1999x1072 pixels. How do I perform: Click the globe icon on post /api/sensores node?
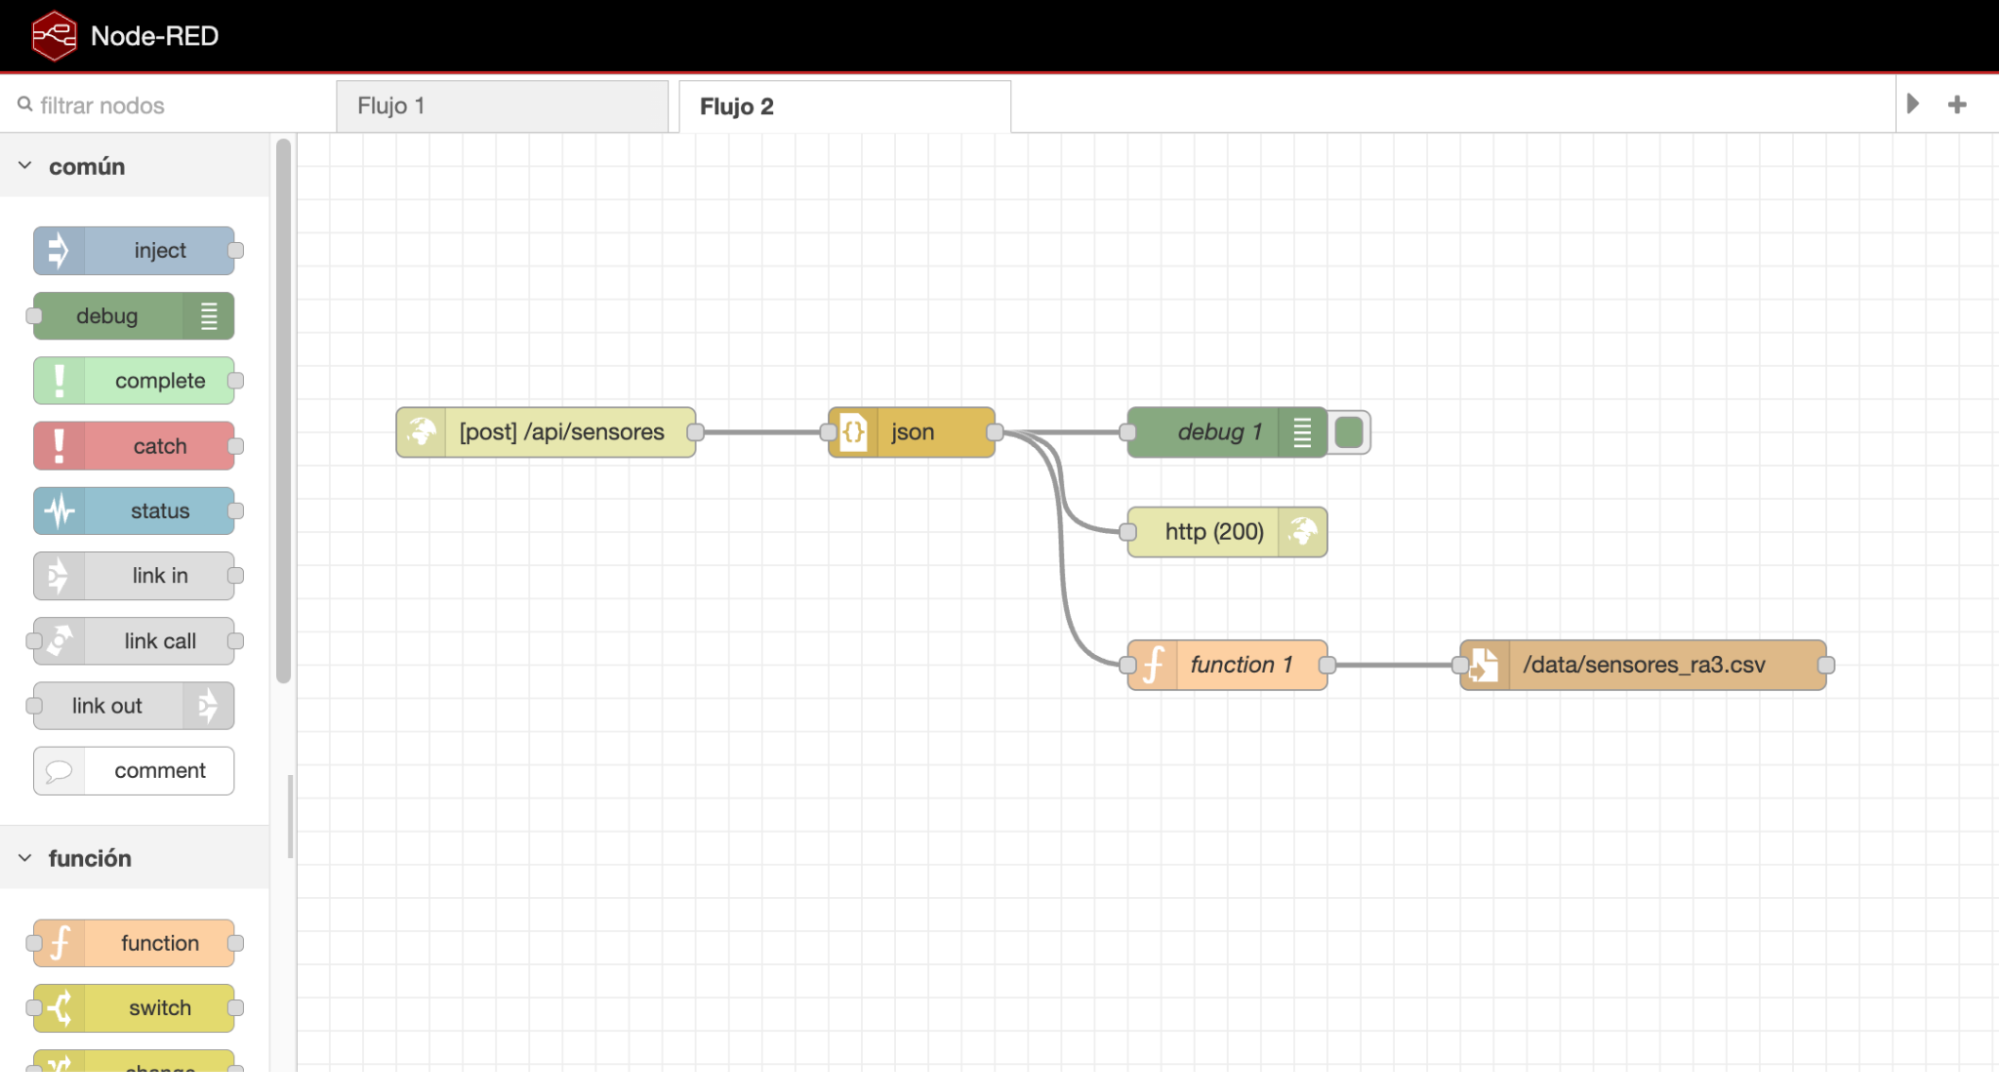click(421, 432)
